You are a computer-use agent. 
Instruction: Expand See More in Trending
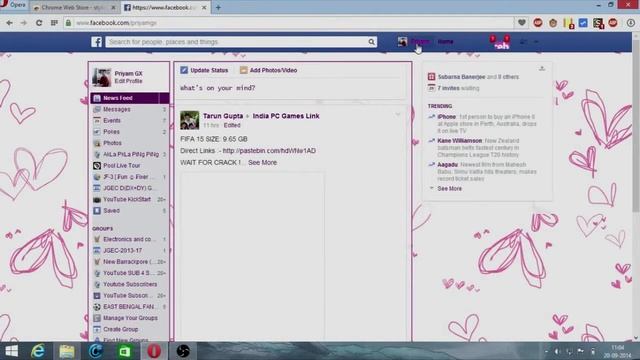tap(449, 189)
